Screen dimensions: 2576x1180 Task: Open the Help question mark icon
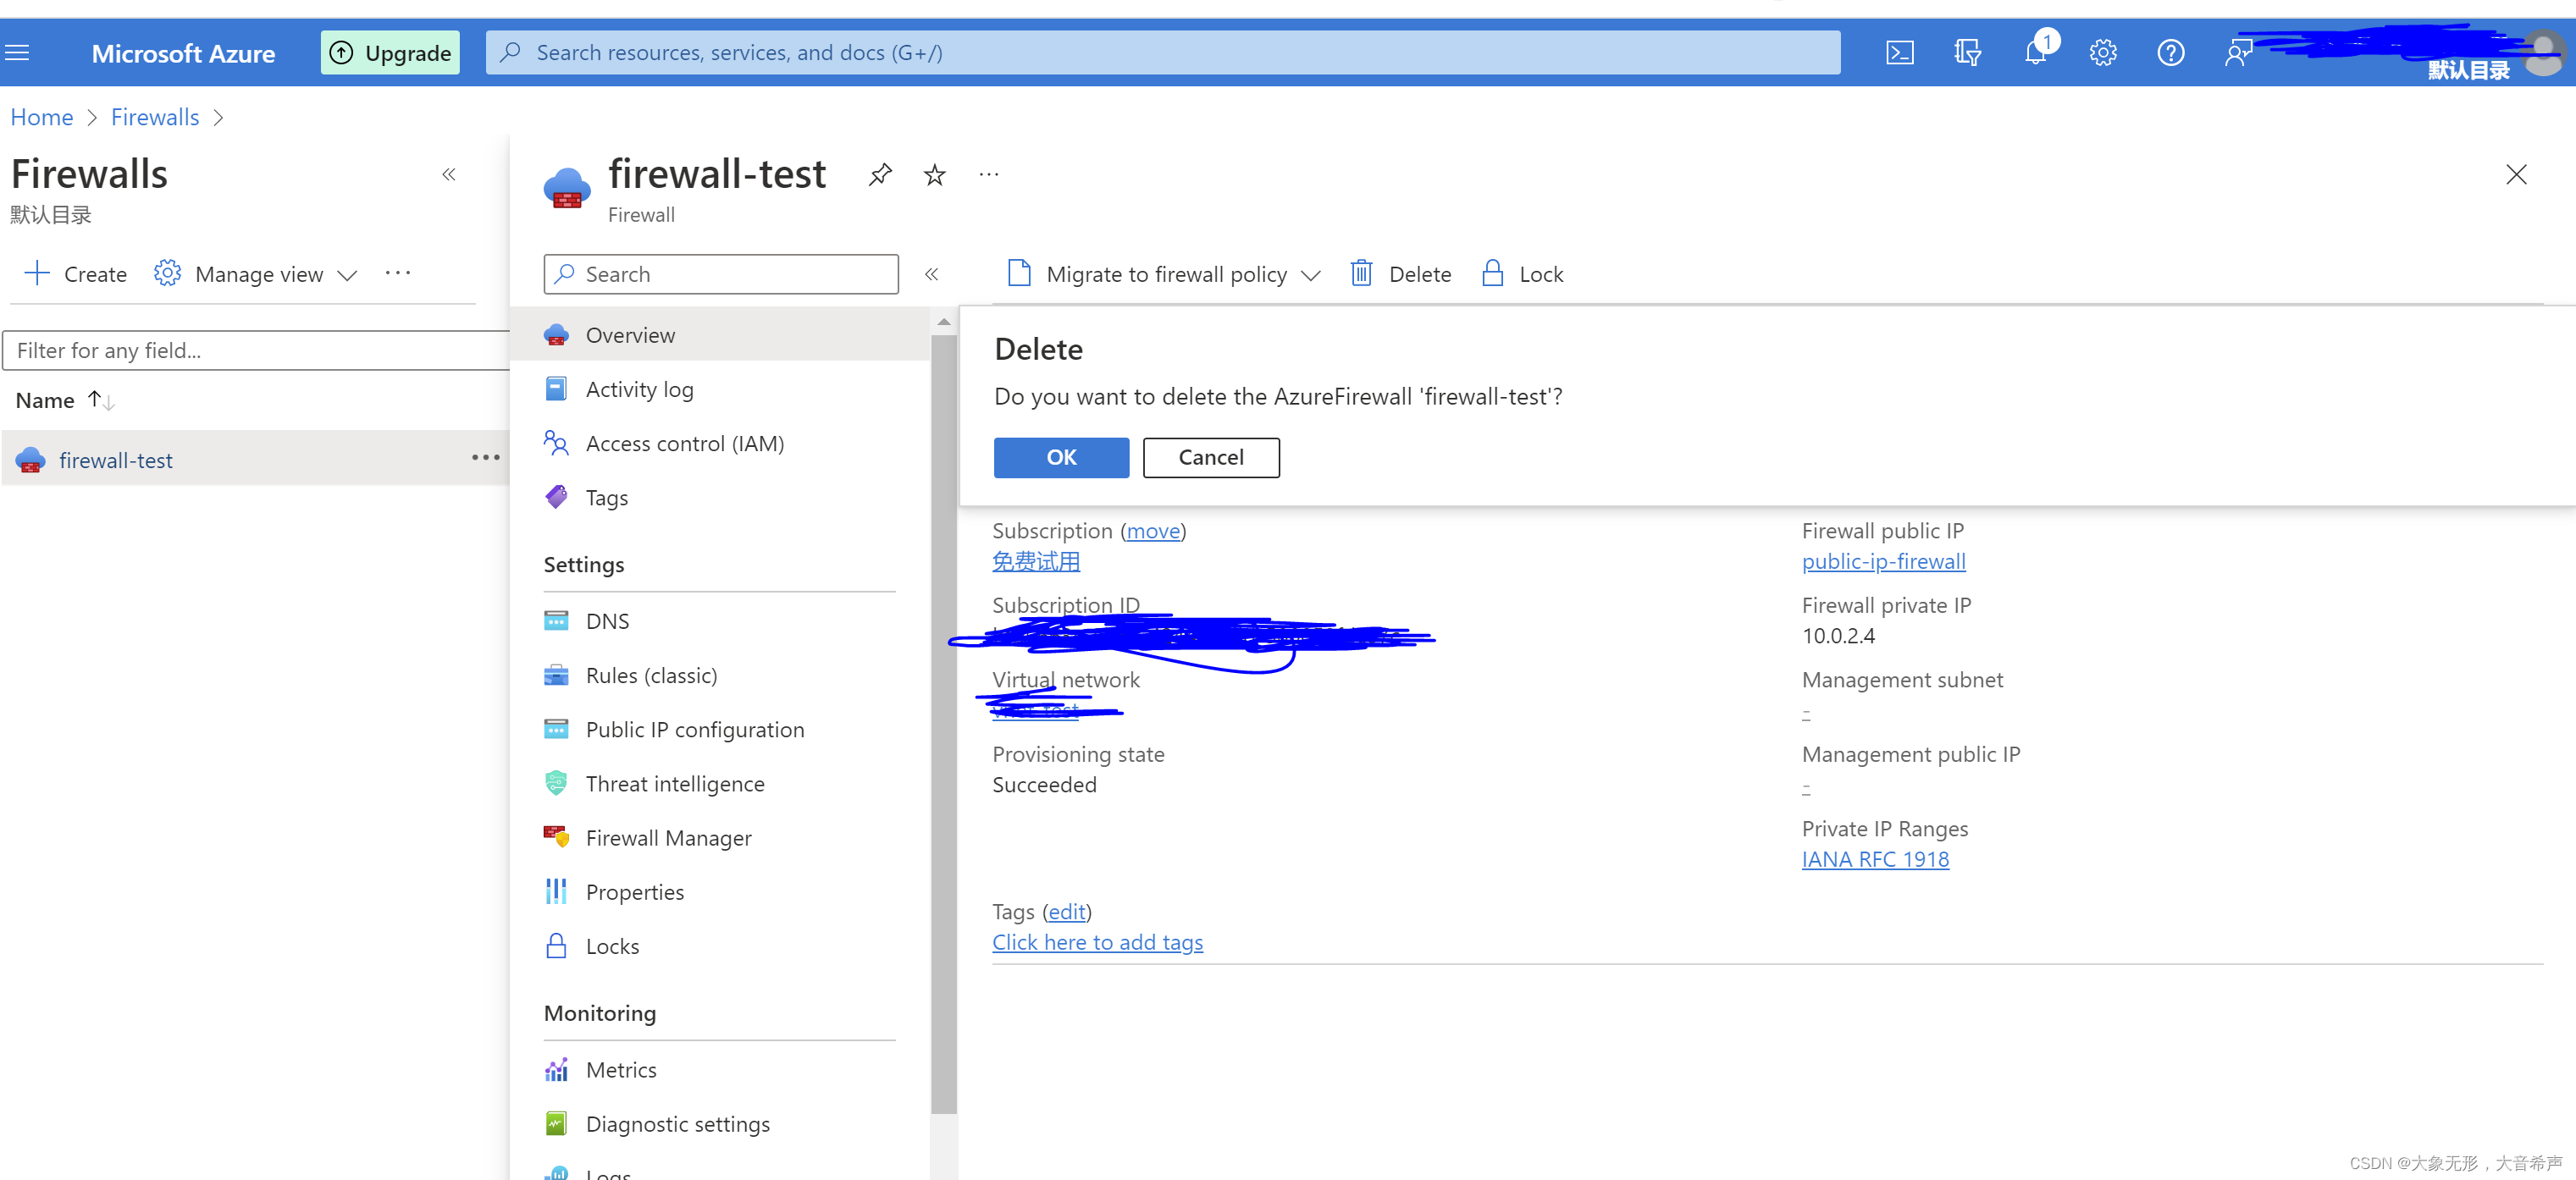pos(2171,52)
